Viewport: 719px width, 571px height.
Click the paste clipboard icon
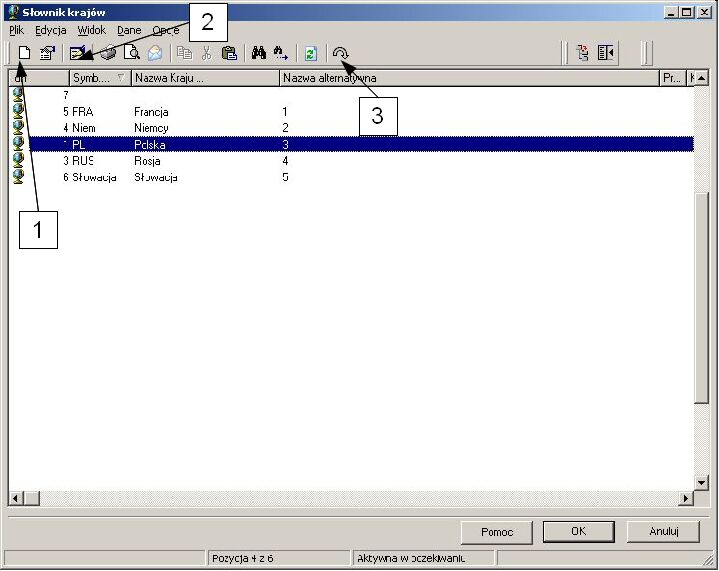[229, 53]
